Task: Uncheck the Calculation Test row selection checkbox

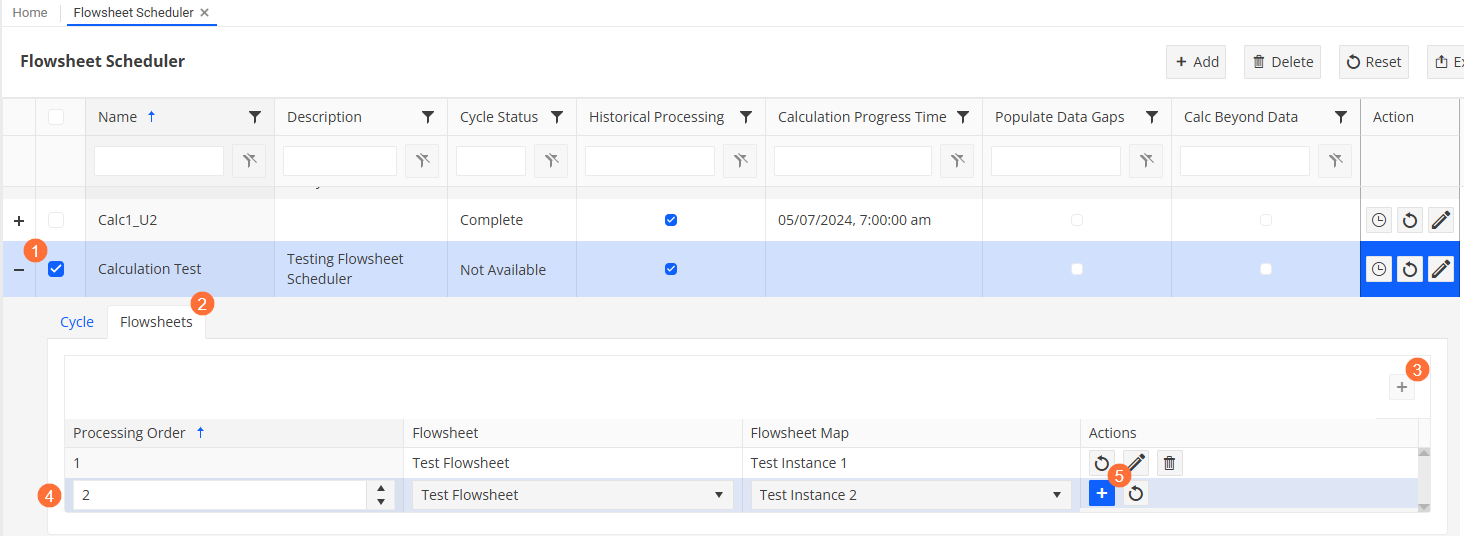Action: [56, 269]
